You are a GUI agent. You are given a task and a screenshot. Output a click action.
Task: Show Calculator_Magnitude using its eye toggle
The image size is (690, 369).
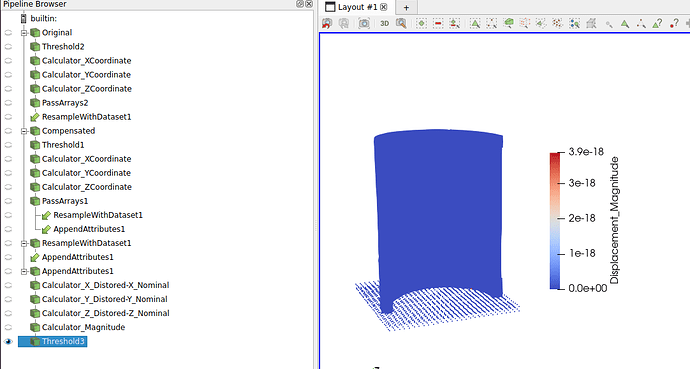tap(8, 327)
